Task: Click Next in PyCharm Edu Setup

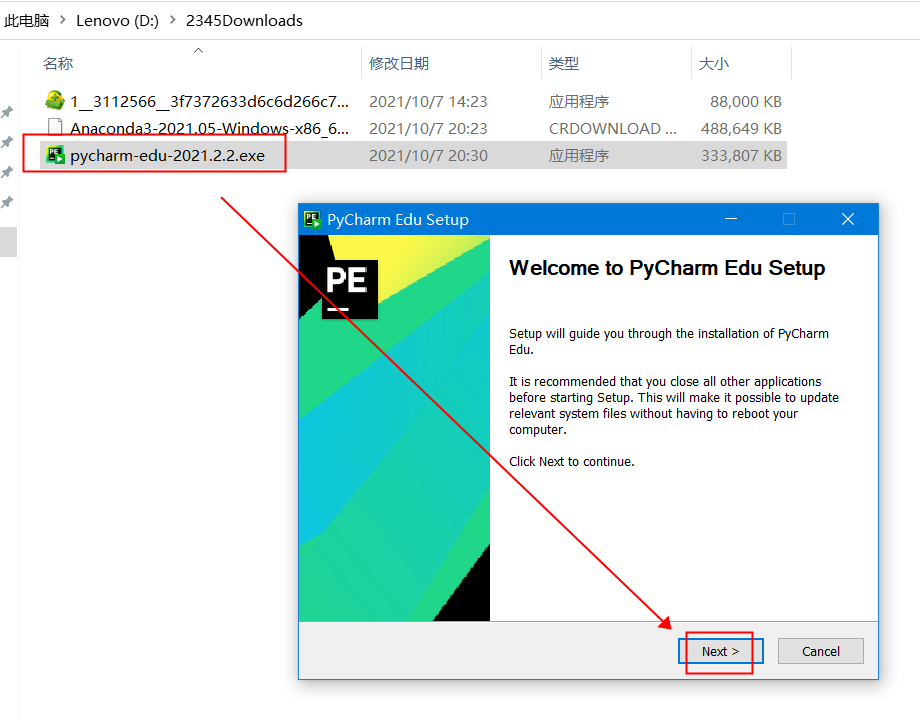Action: point(721,651)
